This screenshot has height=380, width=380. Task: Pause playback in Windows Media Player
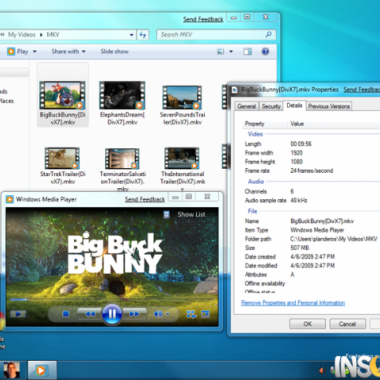click(x=112, y=314)
